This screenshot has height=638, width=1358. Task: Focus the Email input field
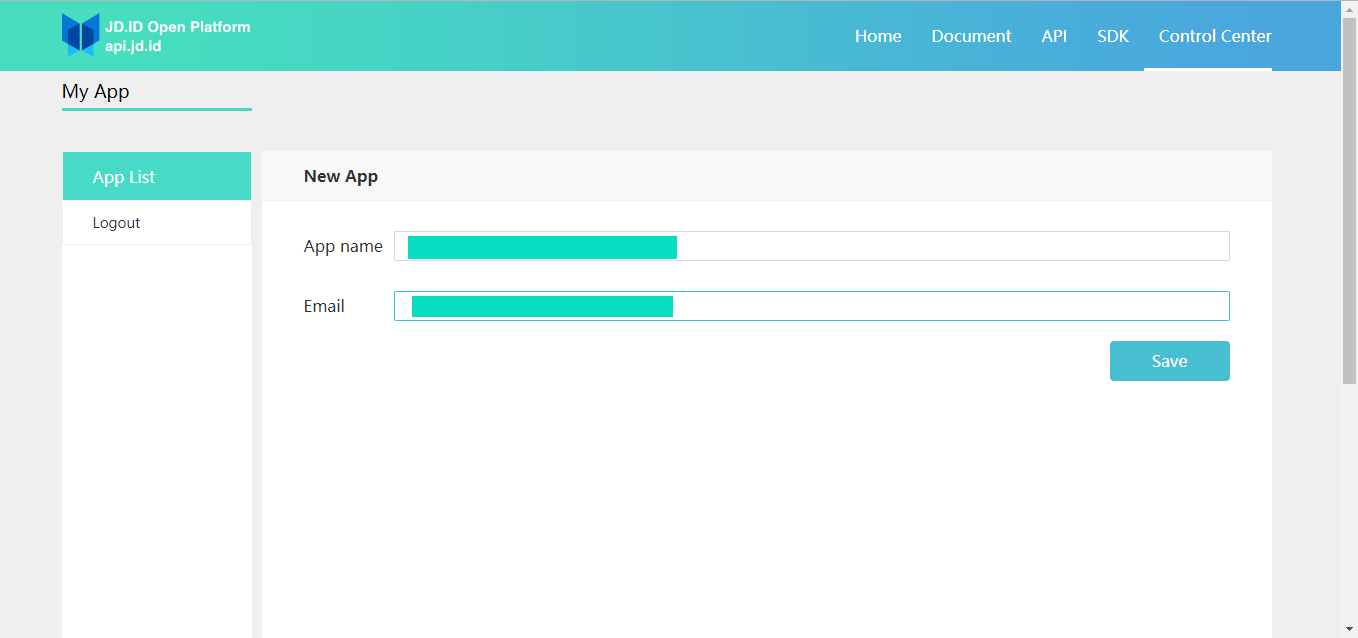(x=812, y=306)
